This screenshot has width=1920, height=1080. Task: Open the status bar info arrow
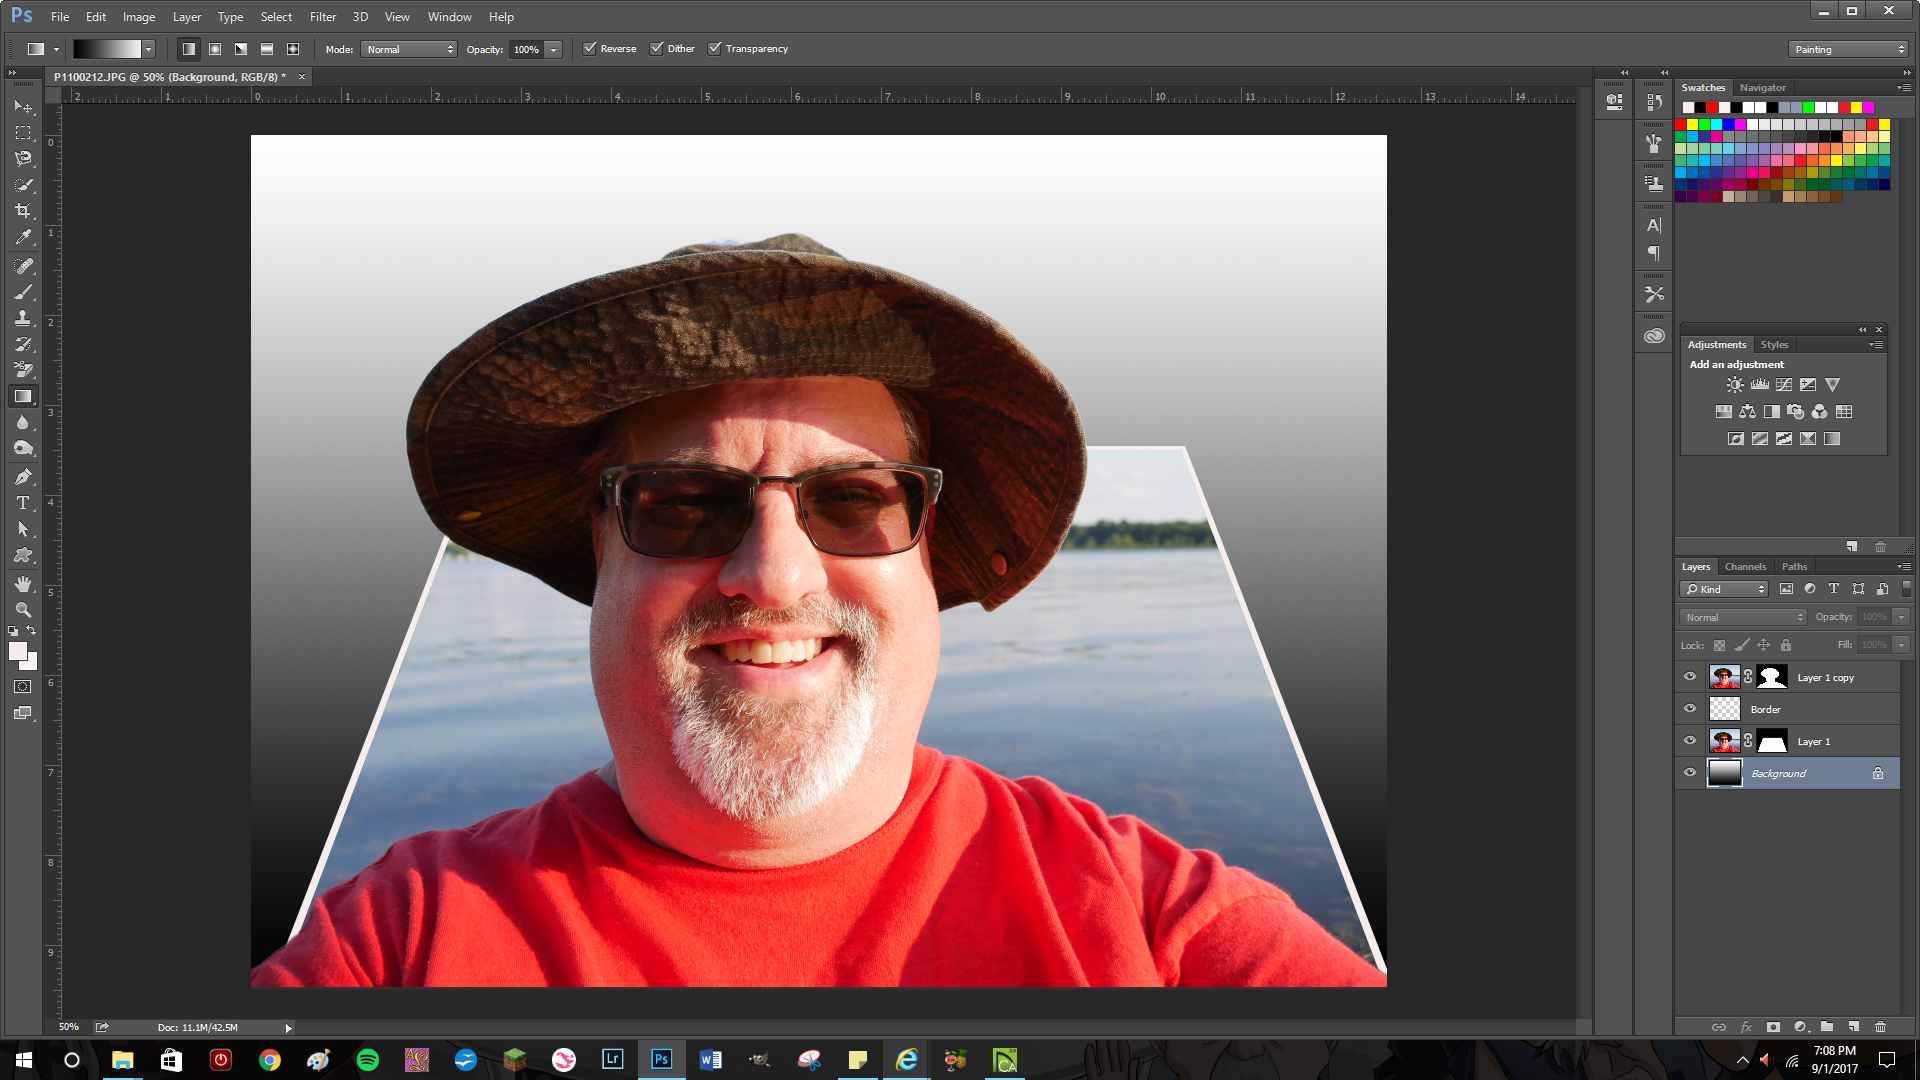[x=289, y=1028]
